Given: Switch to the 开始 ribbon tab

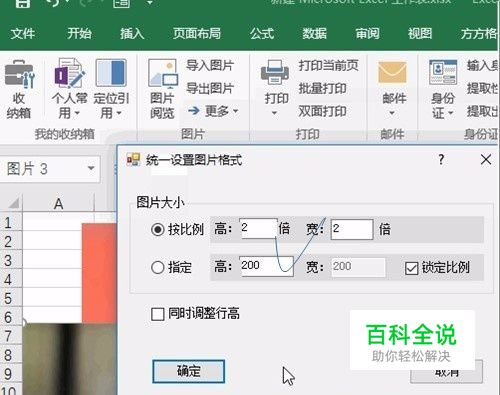Looking at the screenshot, I should point(79,33).
